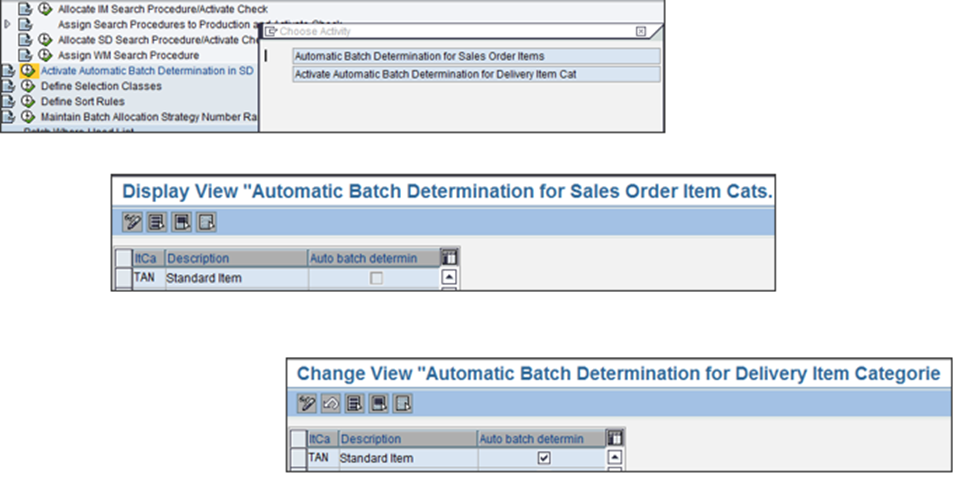Click Standard Item cell in Display View table
Viewport: 975px width, 492px height.
tap(236, 278)
